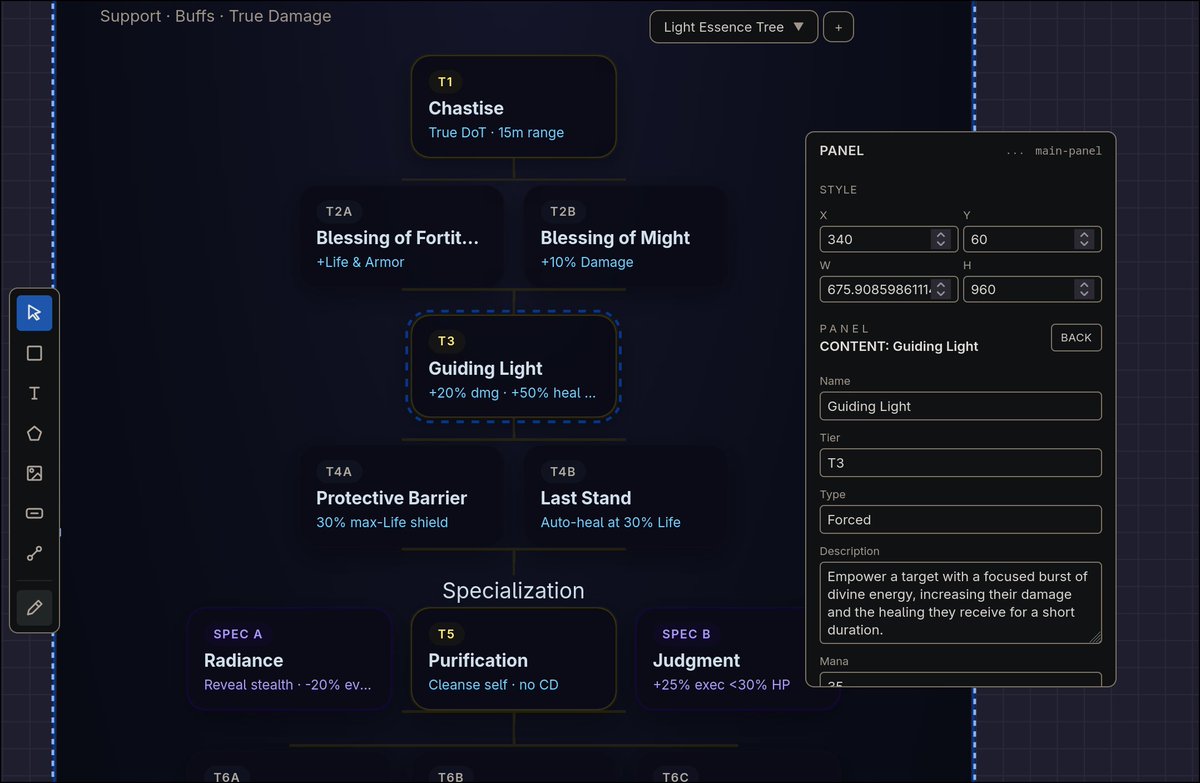Screen dimensions: 1200x783
Task: Select the rectangle tool
Action: [x=34, y=353]
